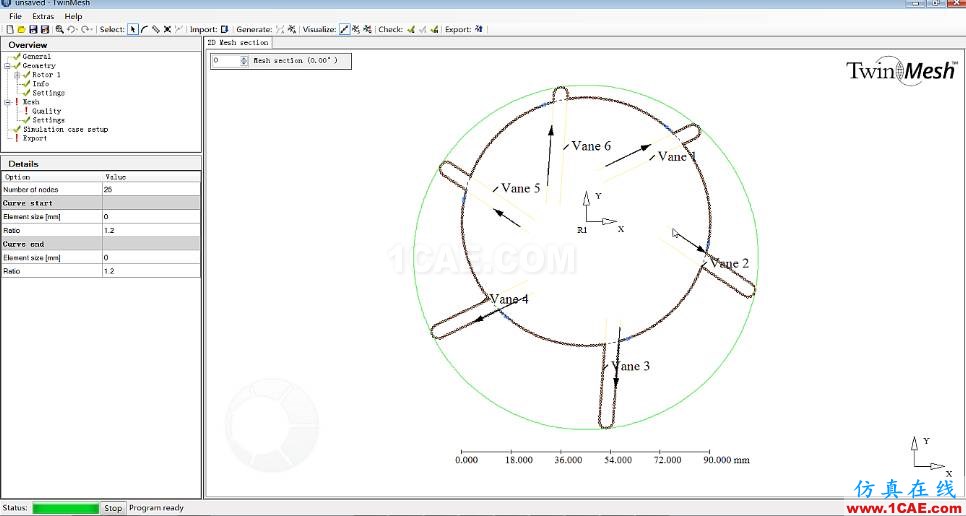Click the first Check icon
The width and height of the screenshot is (966, 516).
point(411,29)
